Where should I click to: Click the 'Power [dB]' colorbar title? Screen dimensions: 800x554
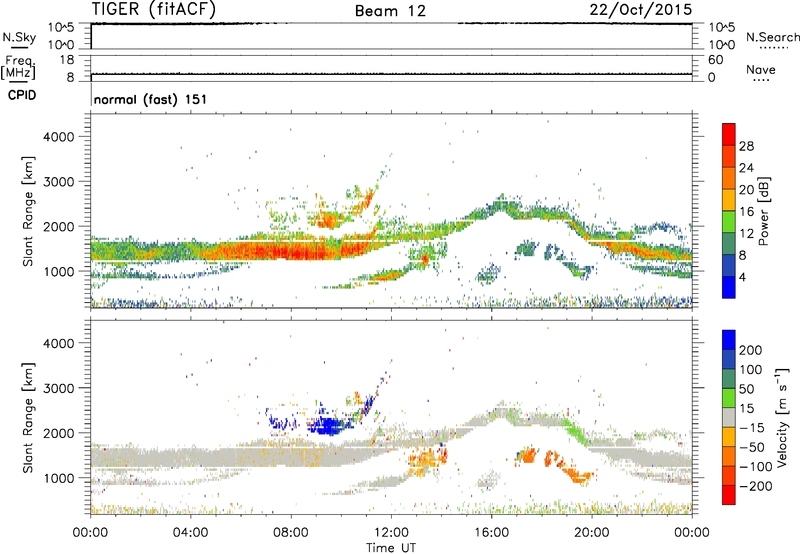763,211
